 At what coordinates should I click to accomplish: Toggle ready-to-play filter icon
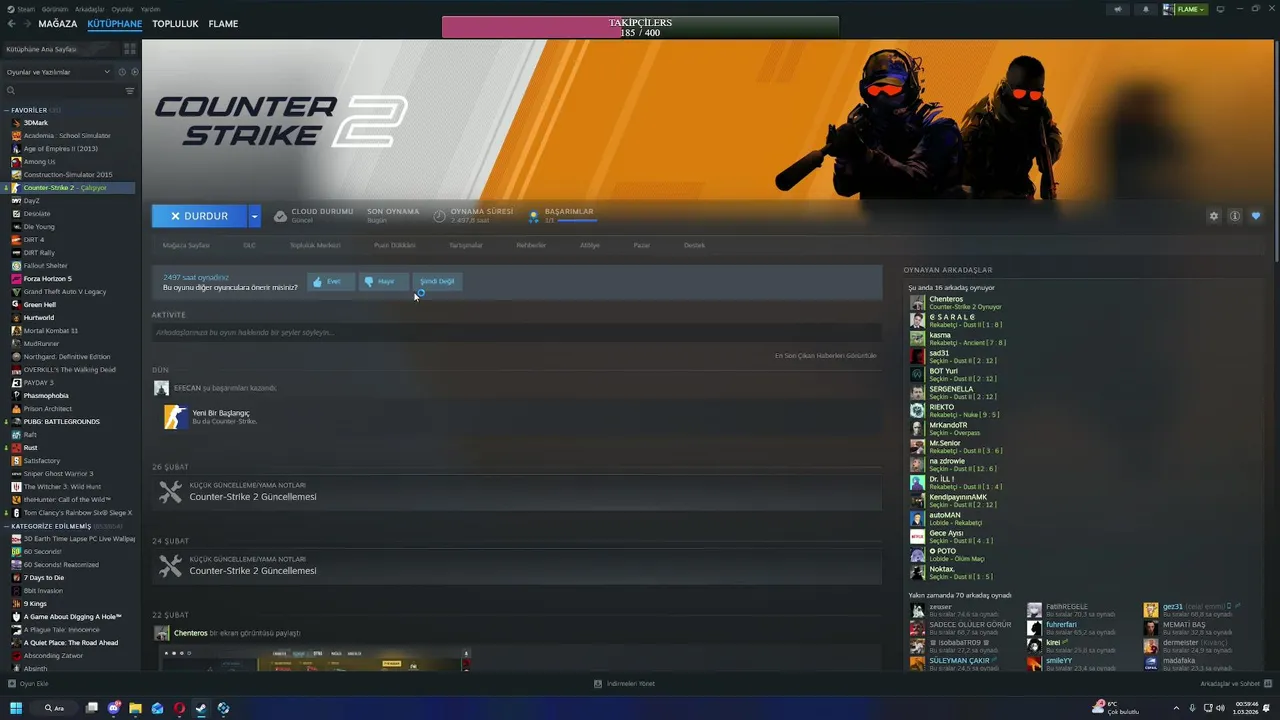point(133,72)
